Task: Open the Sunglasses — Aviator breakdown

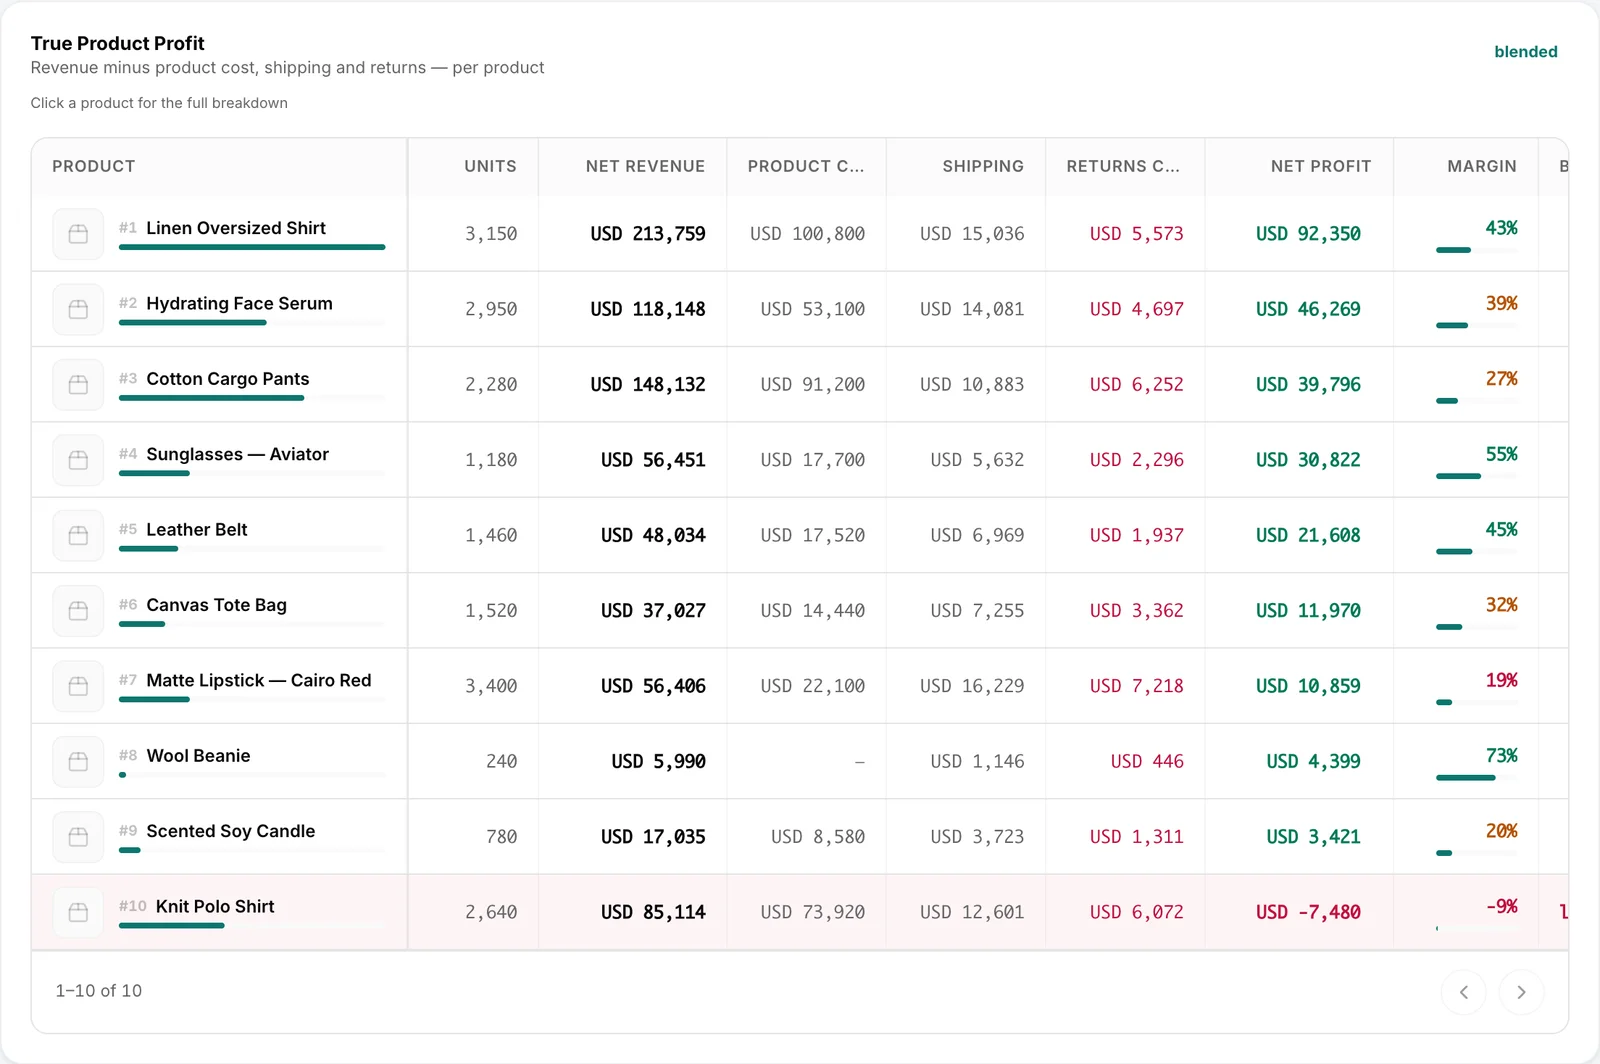Action: [x=238, y=454]
